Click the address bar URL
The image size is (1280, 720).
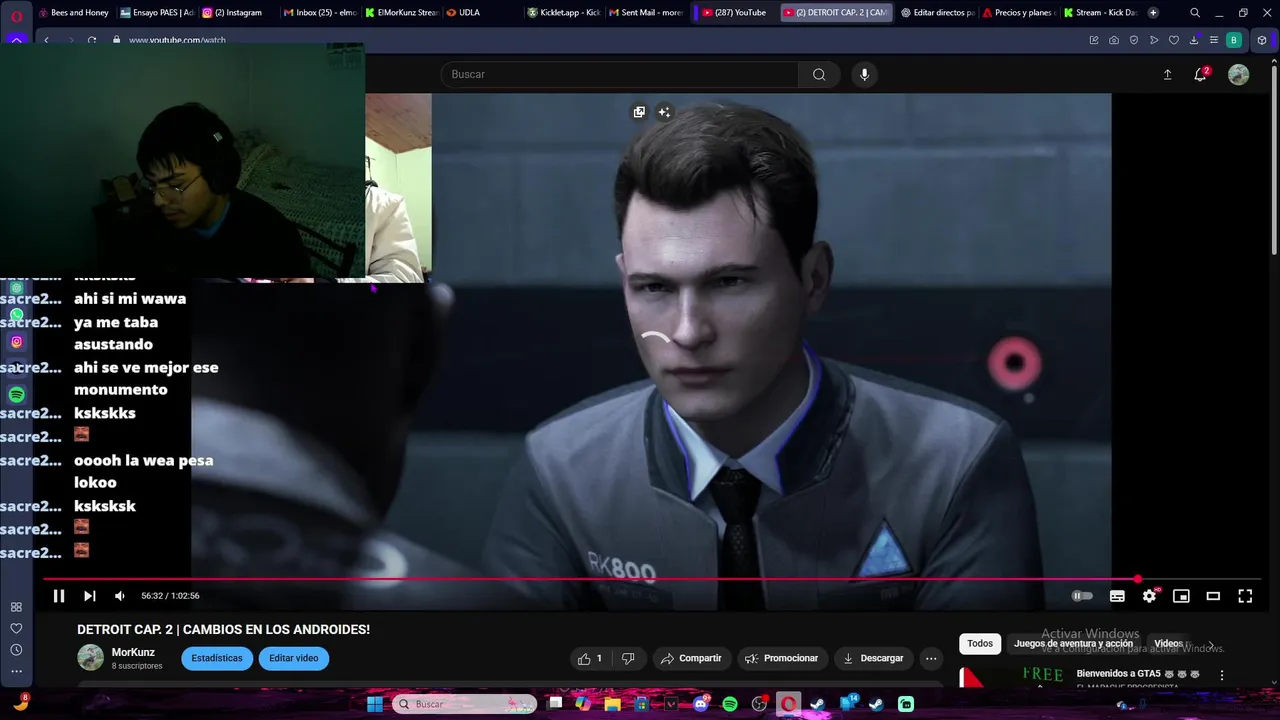177,40
